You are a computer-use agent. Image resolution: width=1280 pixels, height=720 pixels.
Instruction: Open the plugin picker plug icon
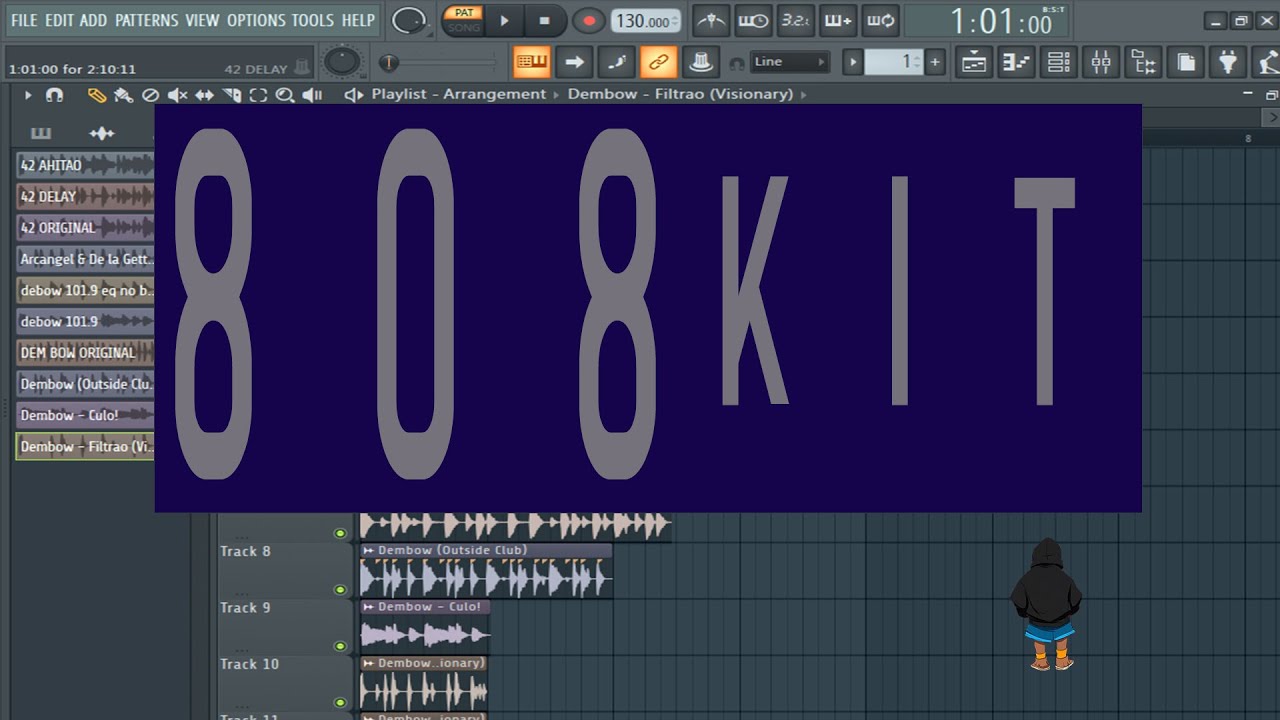coord(1228,62)
